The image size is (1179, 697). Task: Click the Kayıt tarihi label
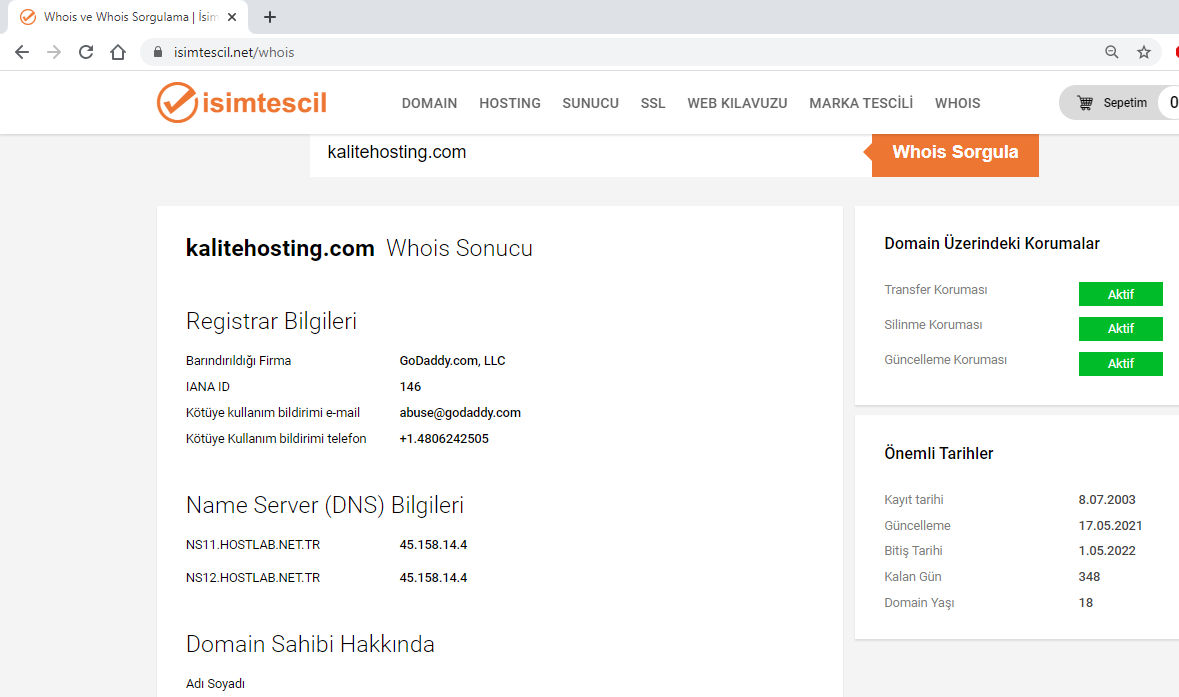[x=914, y=499]
